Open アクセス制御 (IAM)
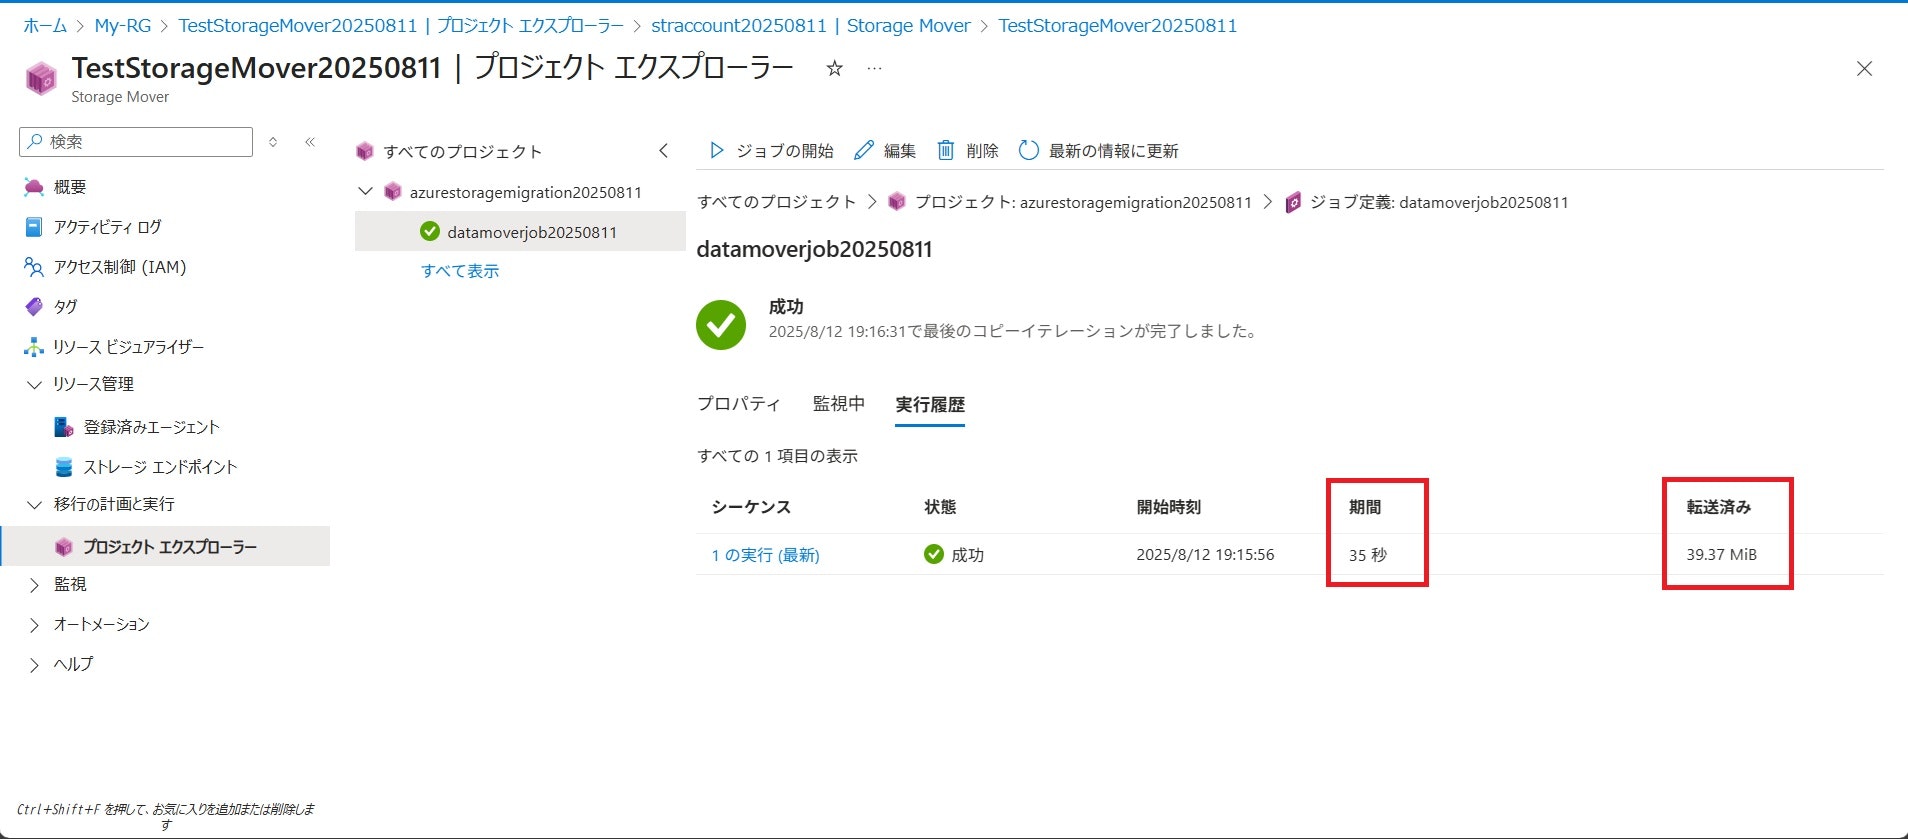1908x839 pixels. click(x=120, y=267)
